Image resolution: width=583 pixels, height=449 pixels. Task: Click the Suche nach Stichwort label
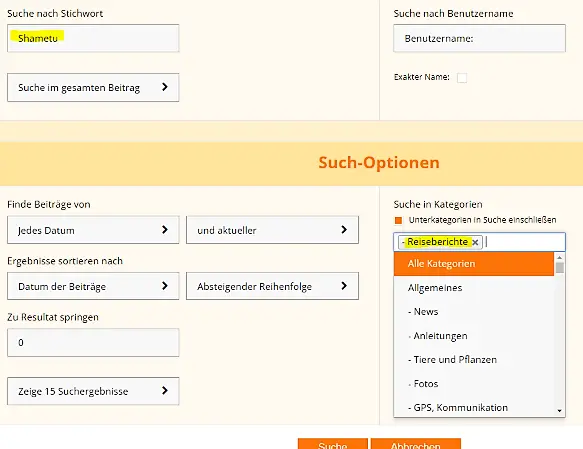click(x=55, y=14)
